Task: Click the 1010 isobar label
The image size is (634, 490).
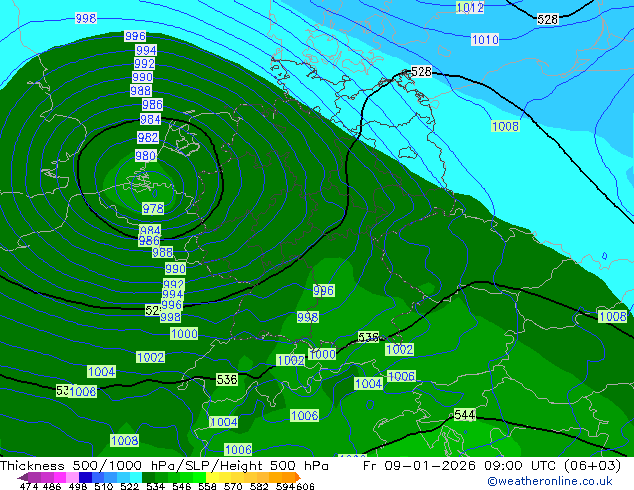Action: tap(485, 40)
